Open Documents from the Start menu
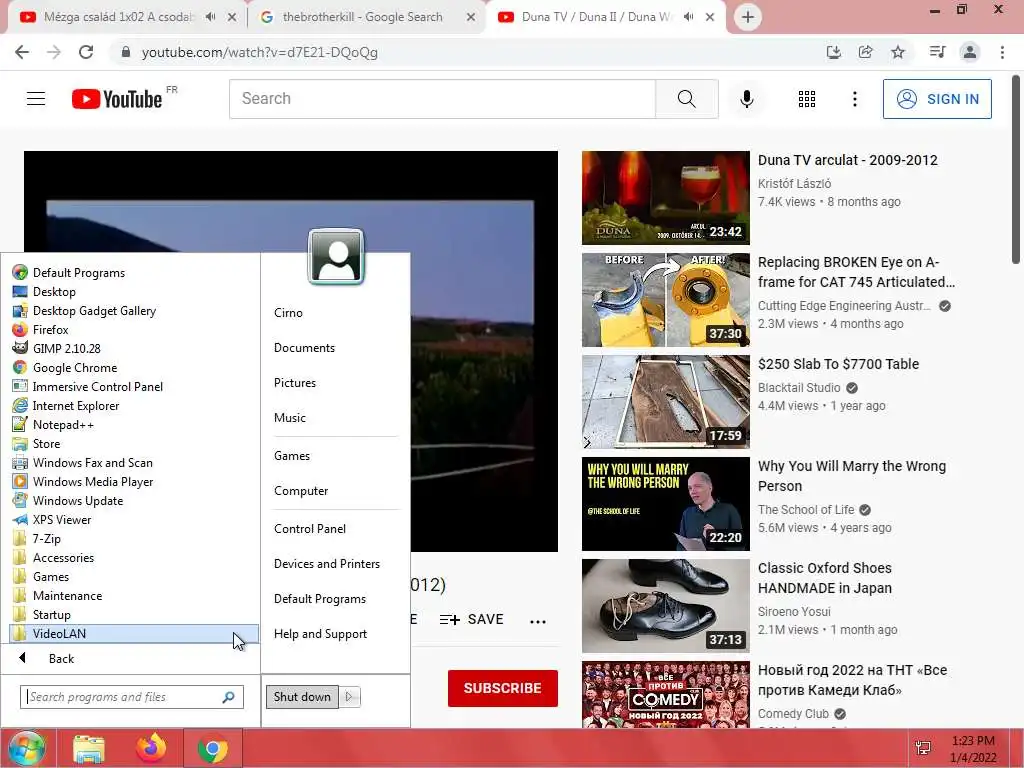 (x=304, y=348)
